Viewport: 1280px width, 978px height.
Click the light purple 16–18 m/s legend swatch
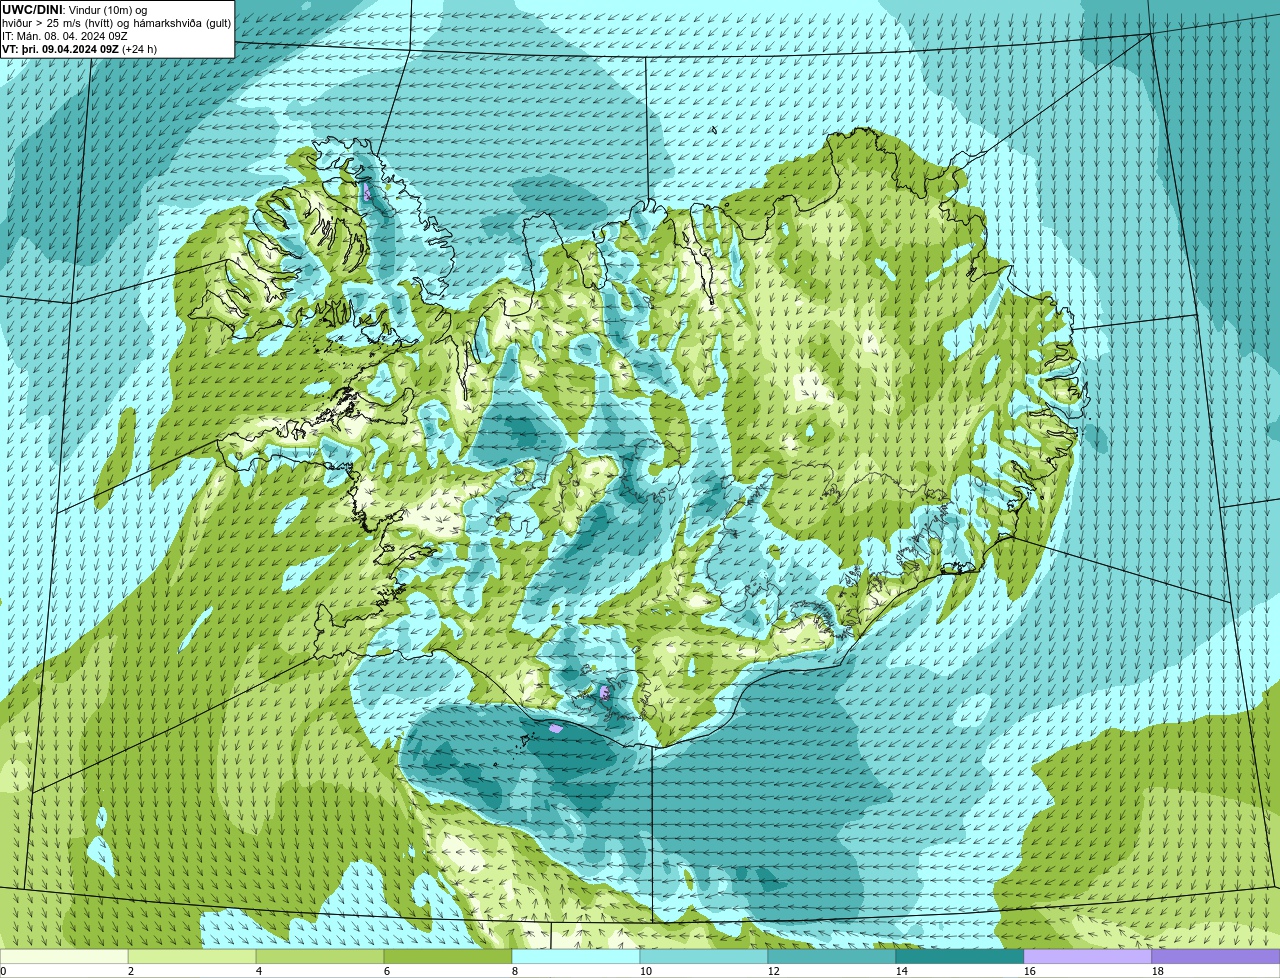(x=1088, y=956)
